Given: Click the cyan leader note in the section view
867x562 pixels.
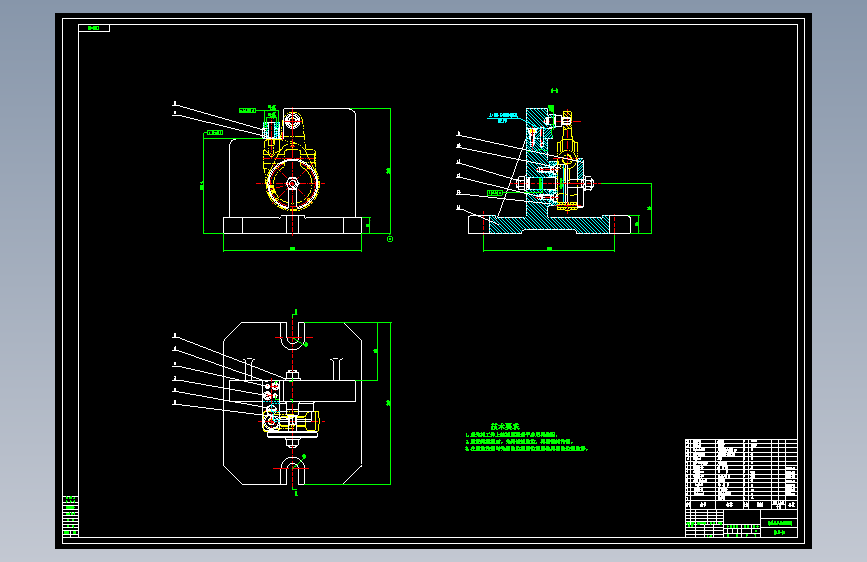Looking at the screenshot, I should pyautogui.click(x=503, y=117).
